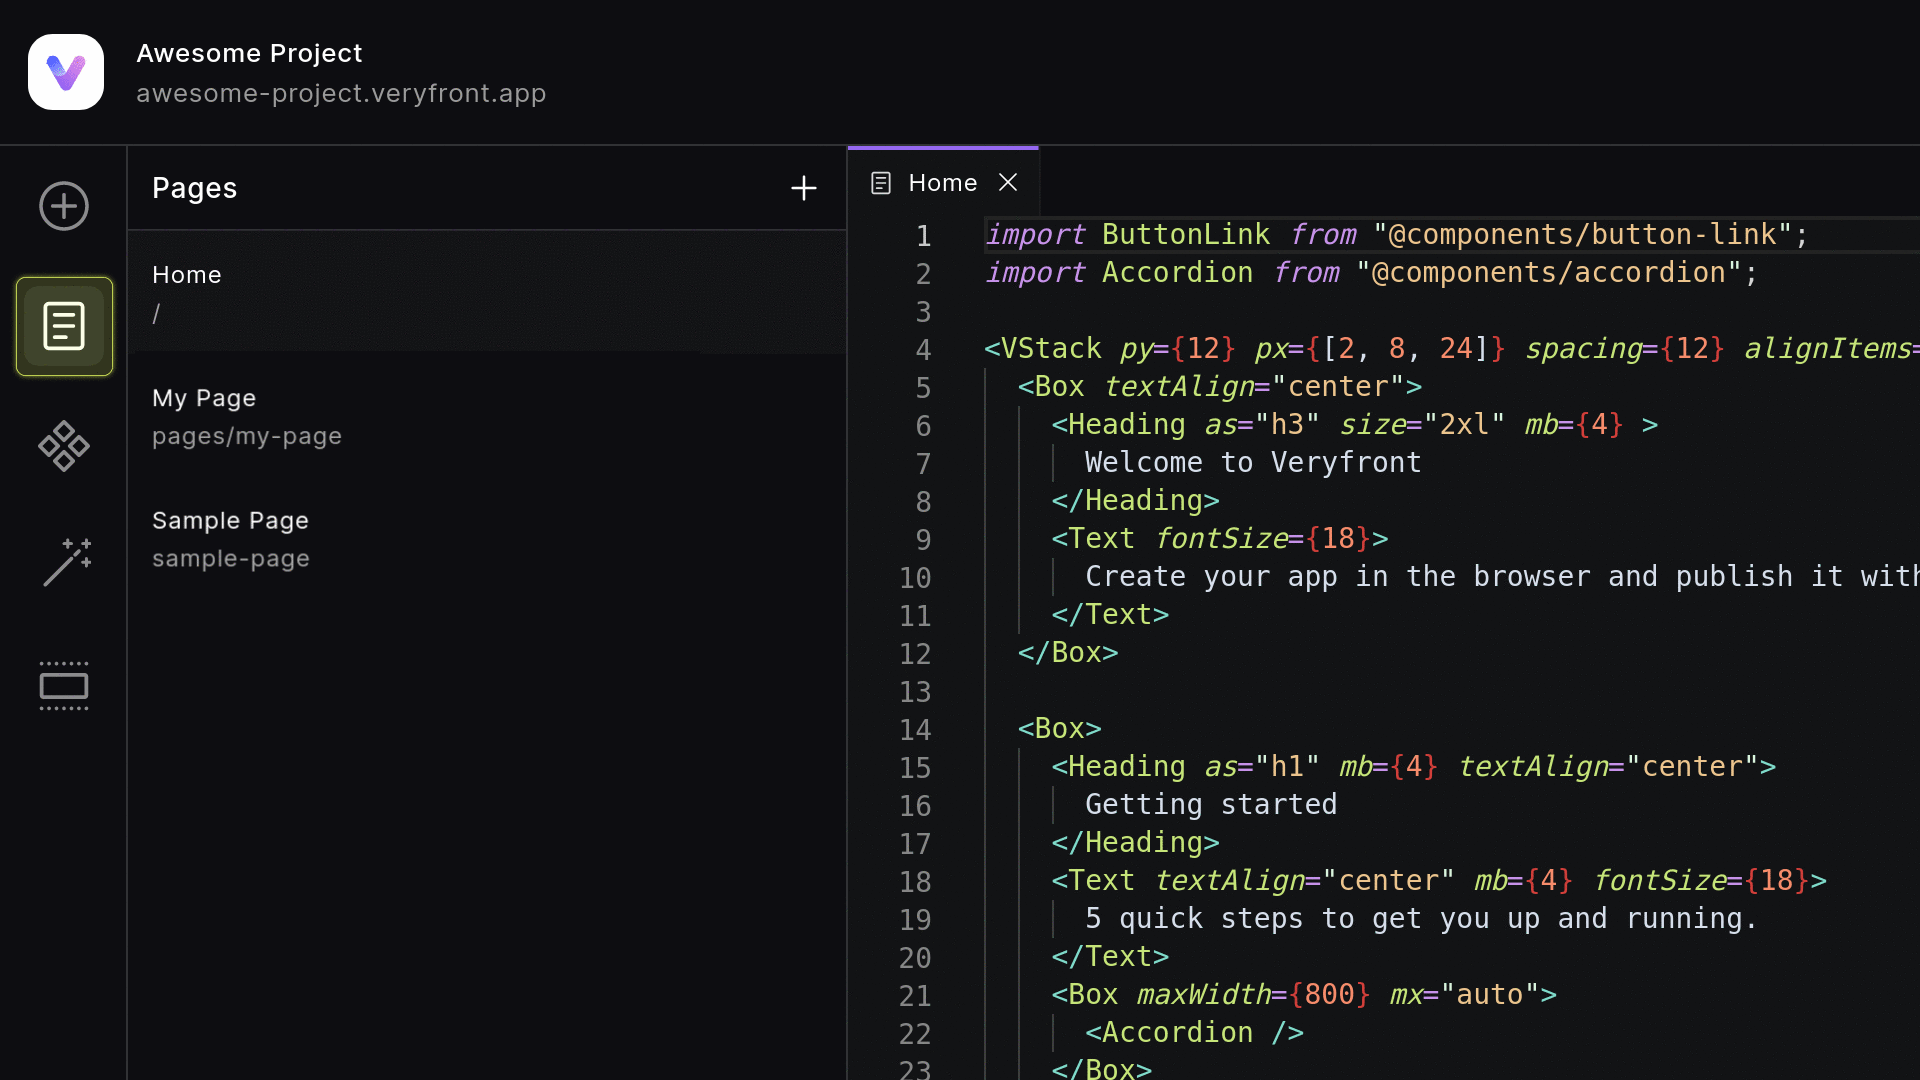The image size is (1920, 1080).
Task: Click the pages/my-page path text
Action: [247, 436]
